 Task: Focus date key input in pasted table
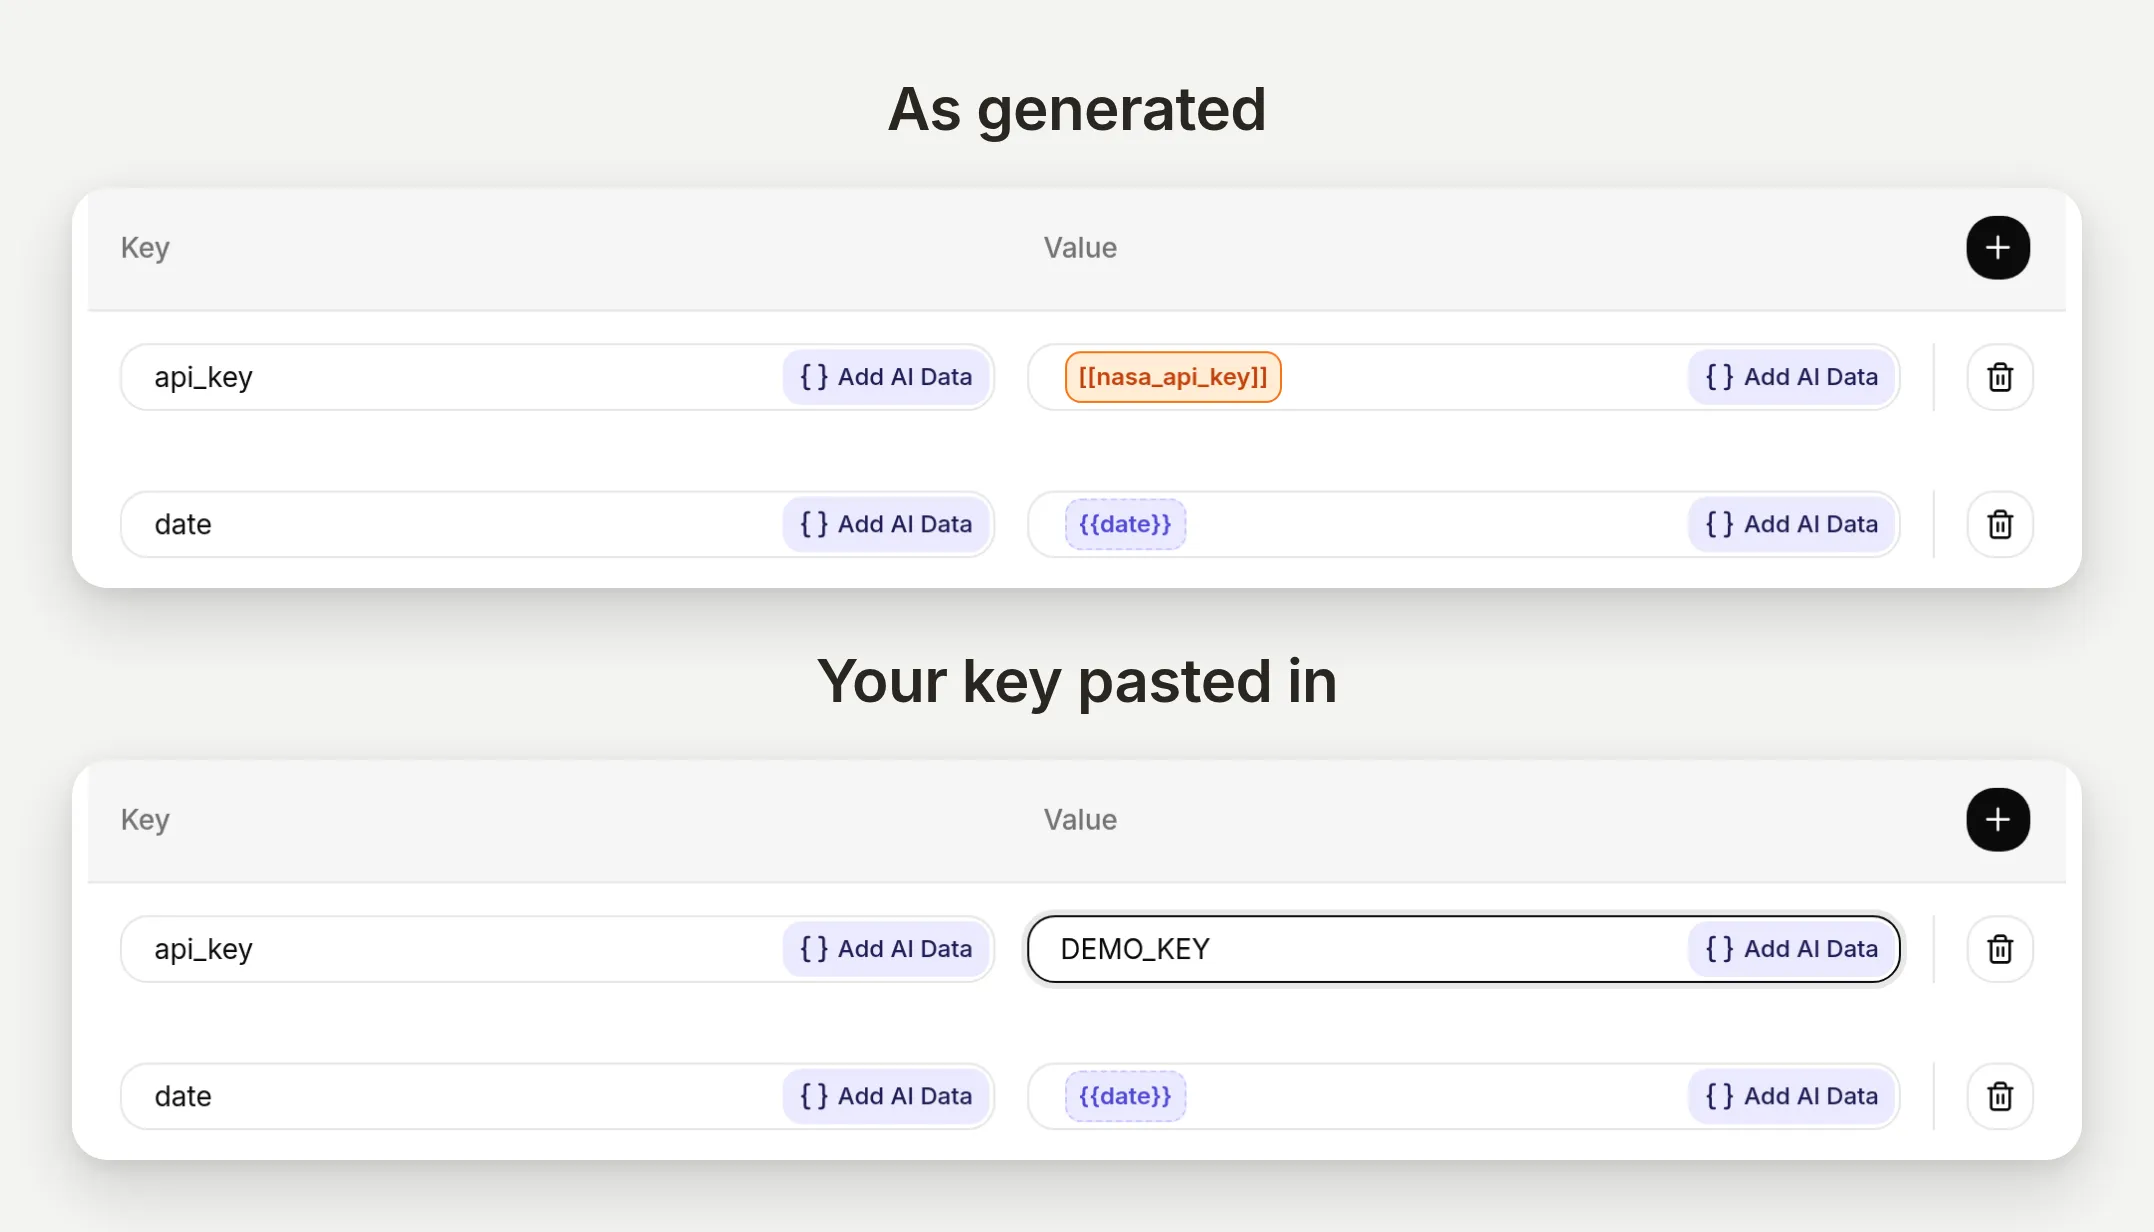(x=557, y=1096)
